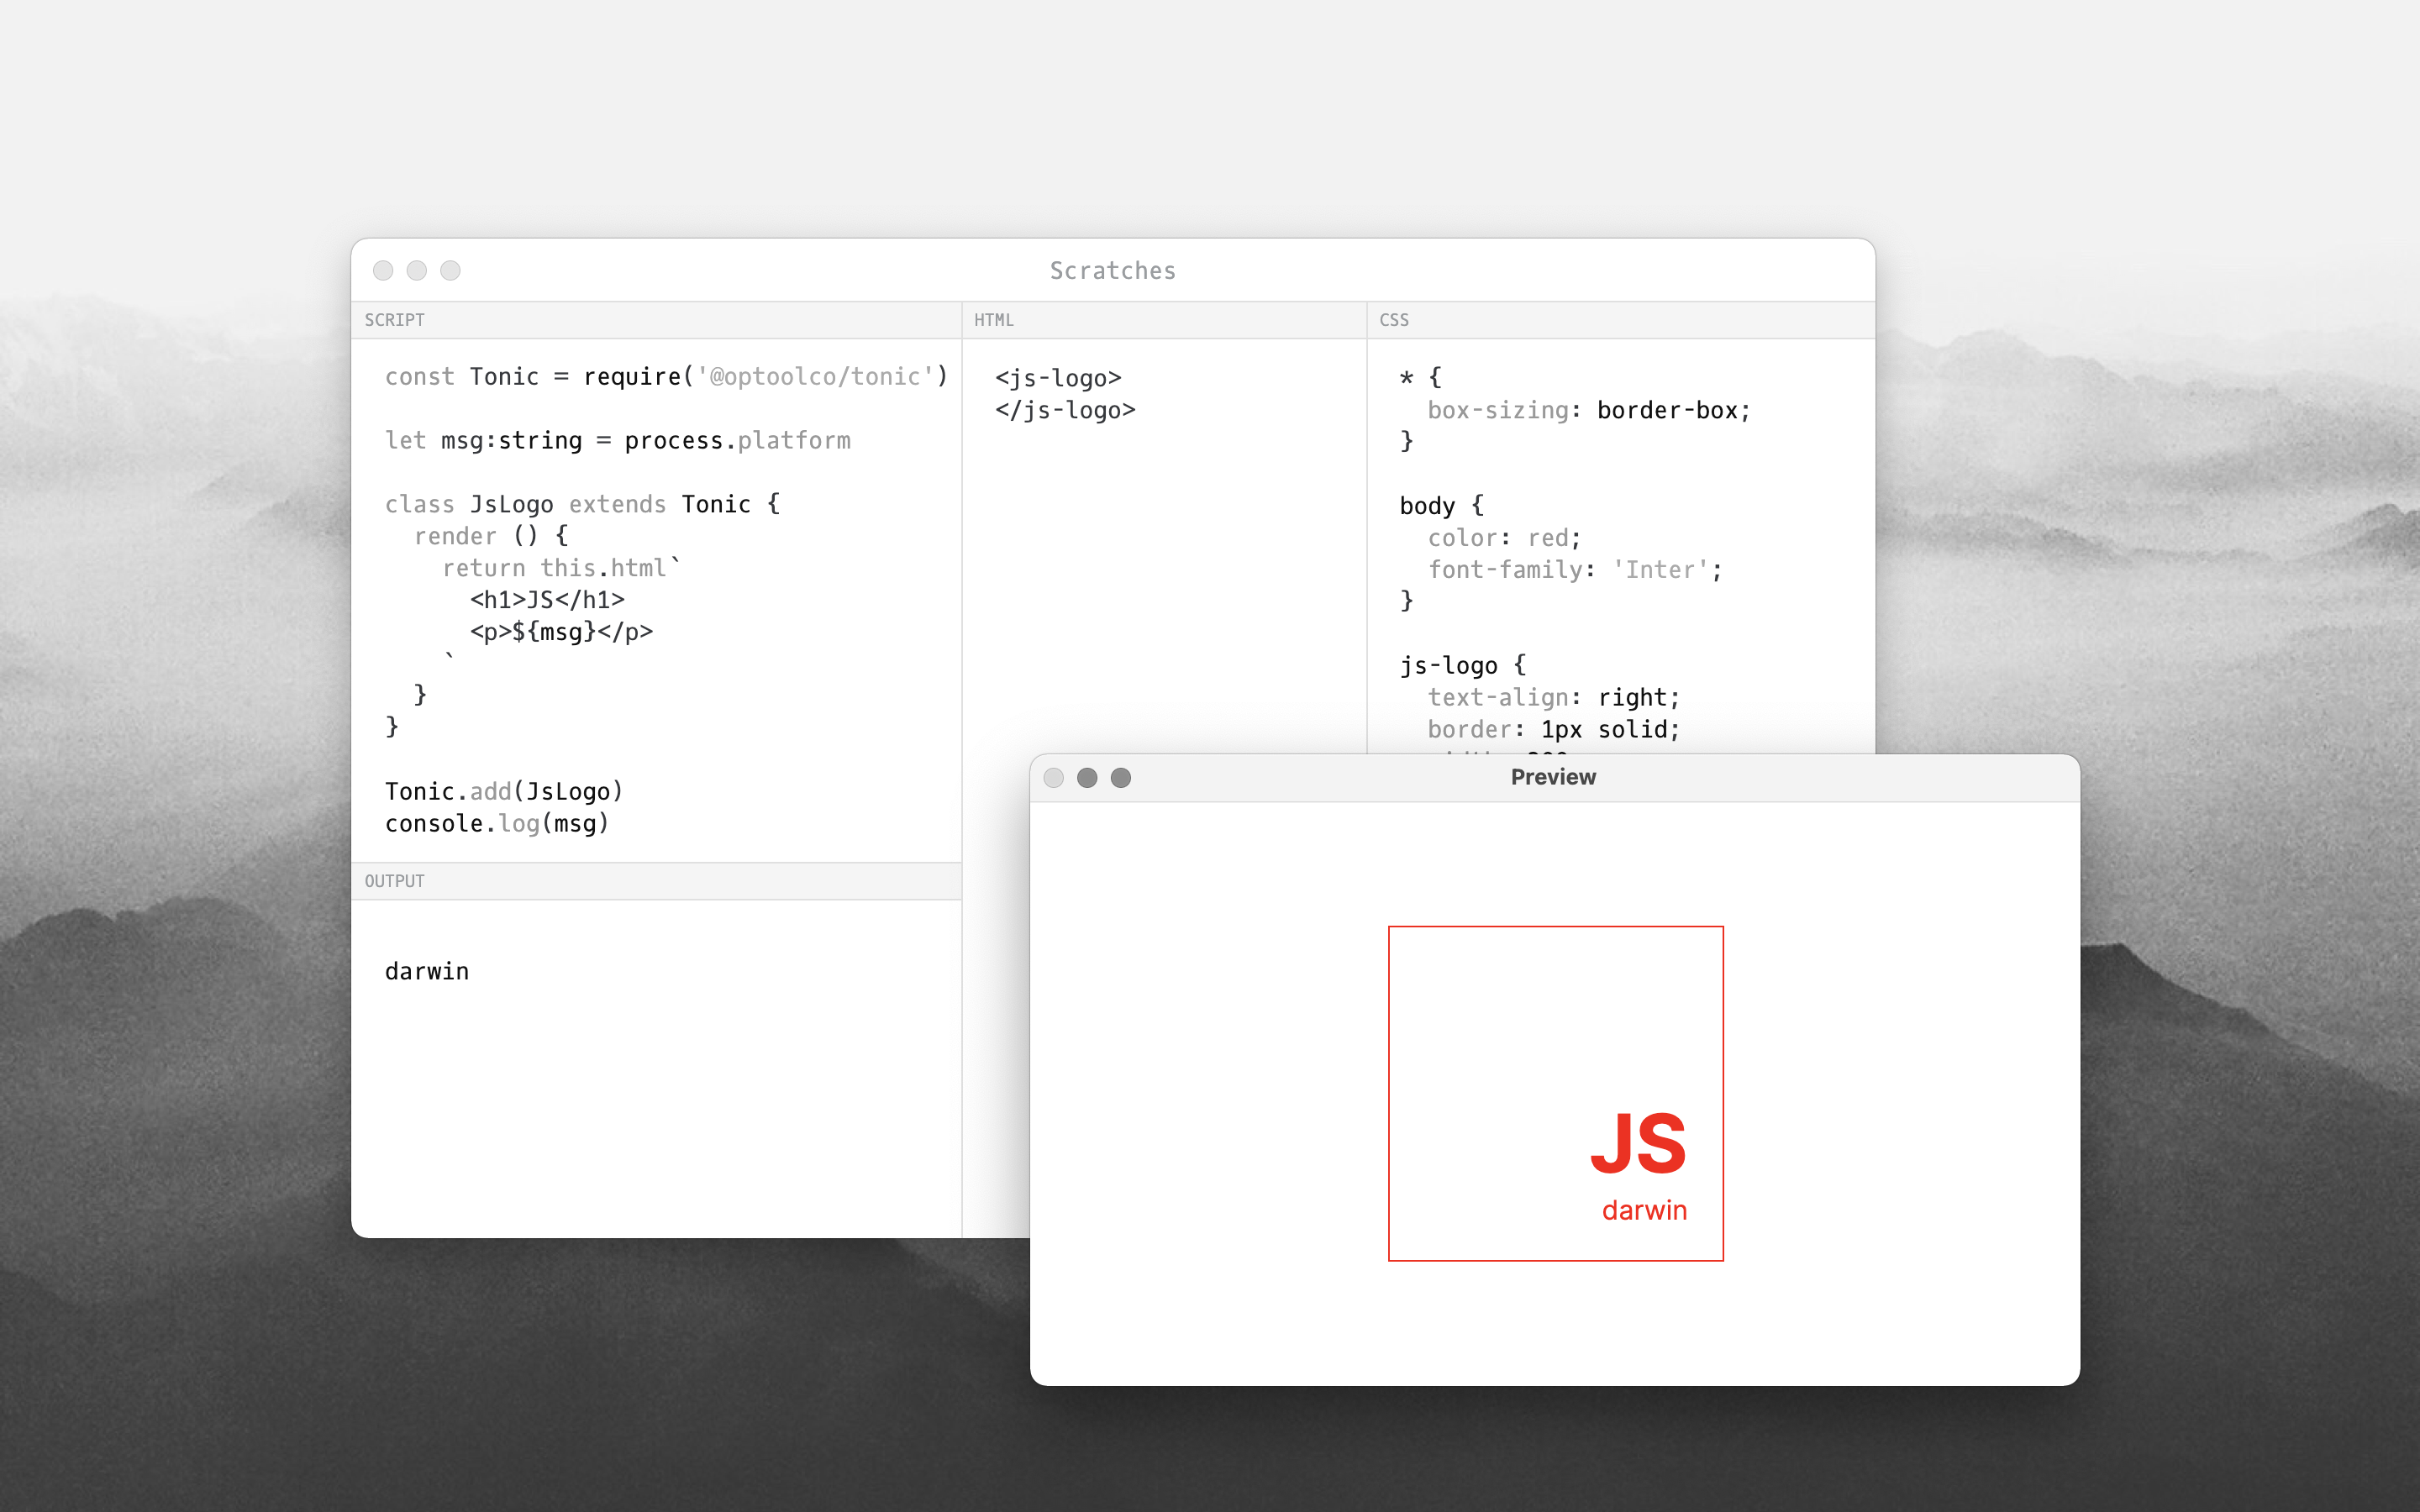Click the font-family 'Inter' CSS line
This screenshot has width=2420, height=1512.
[1574, 570]
